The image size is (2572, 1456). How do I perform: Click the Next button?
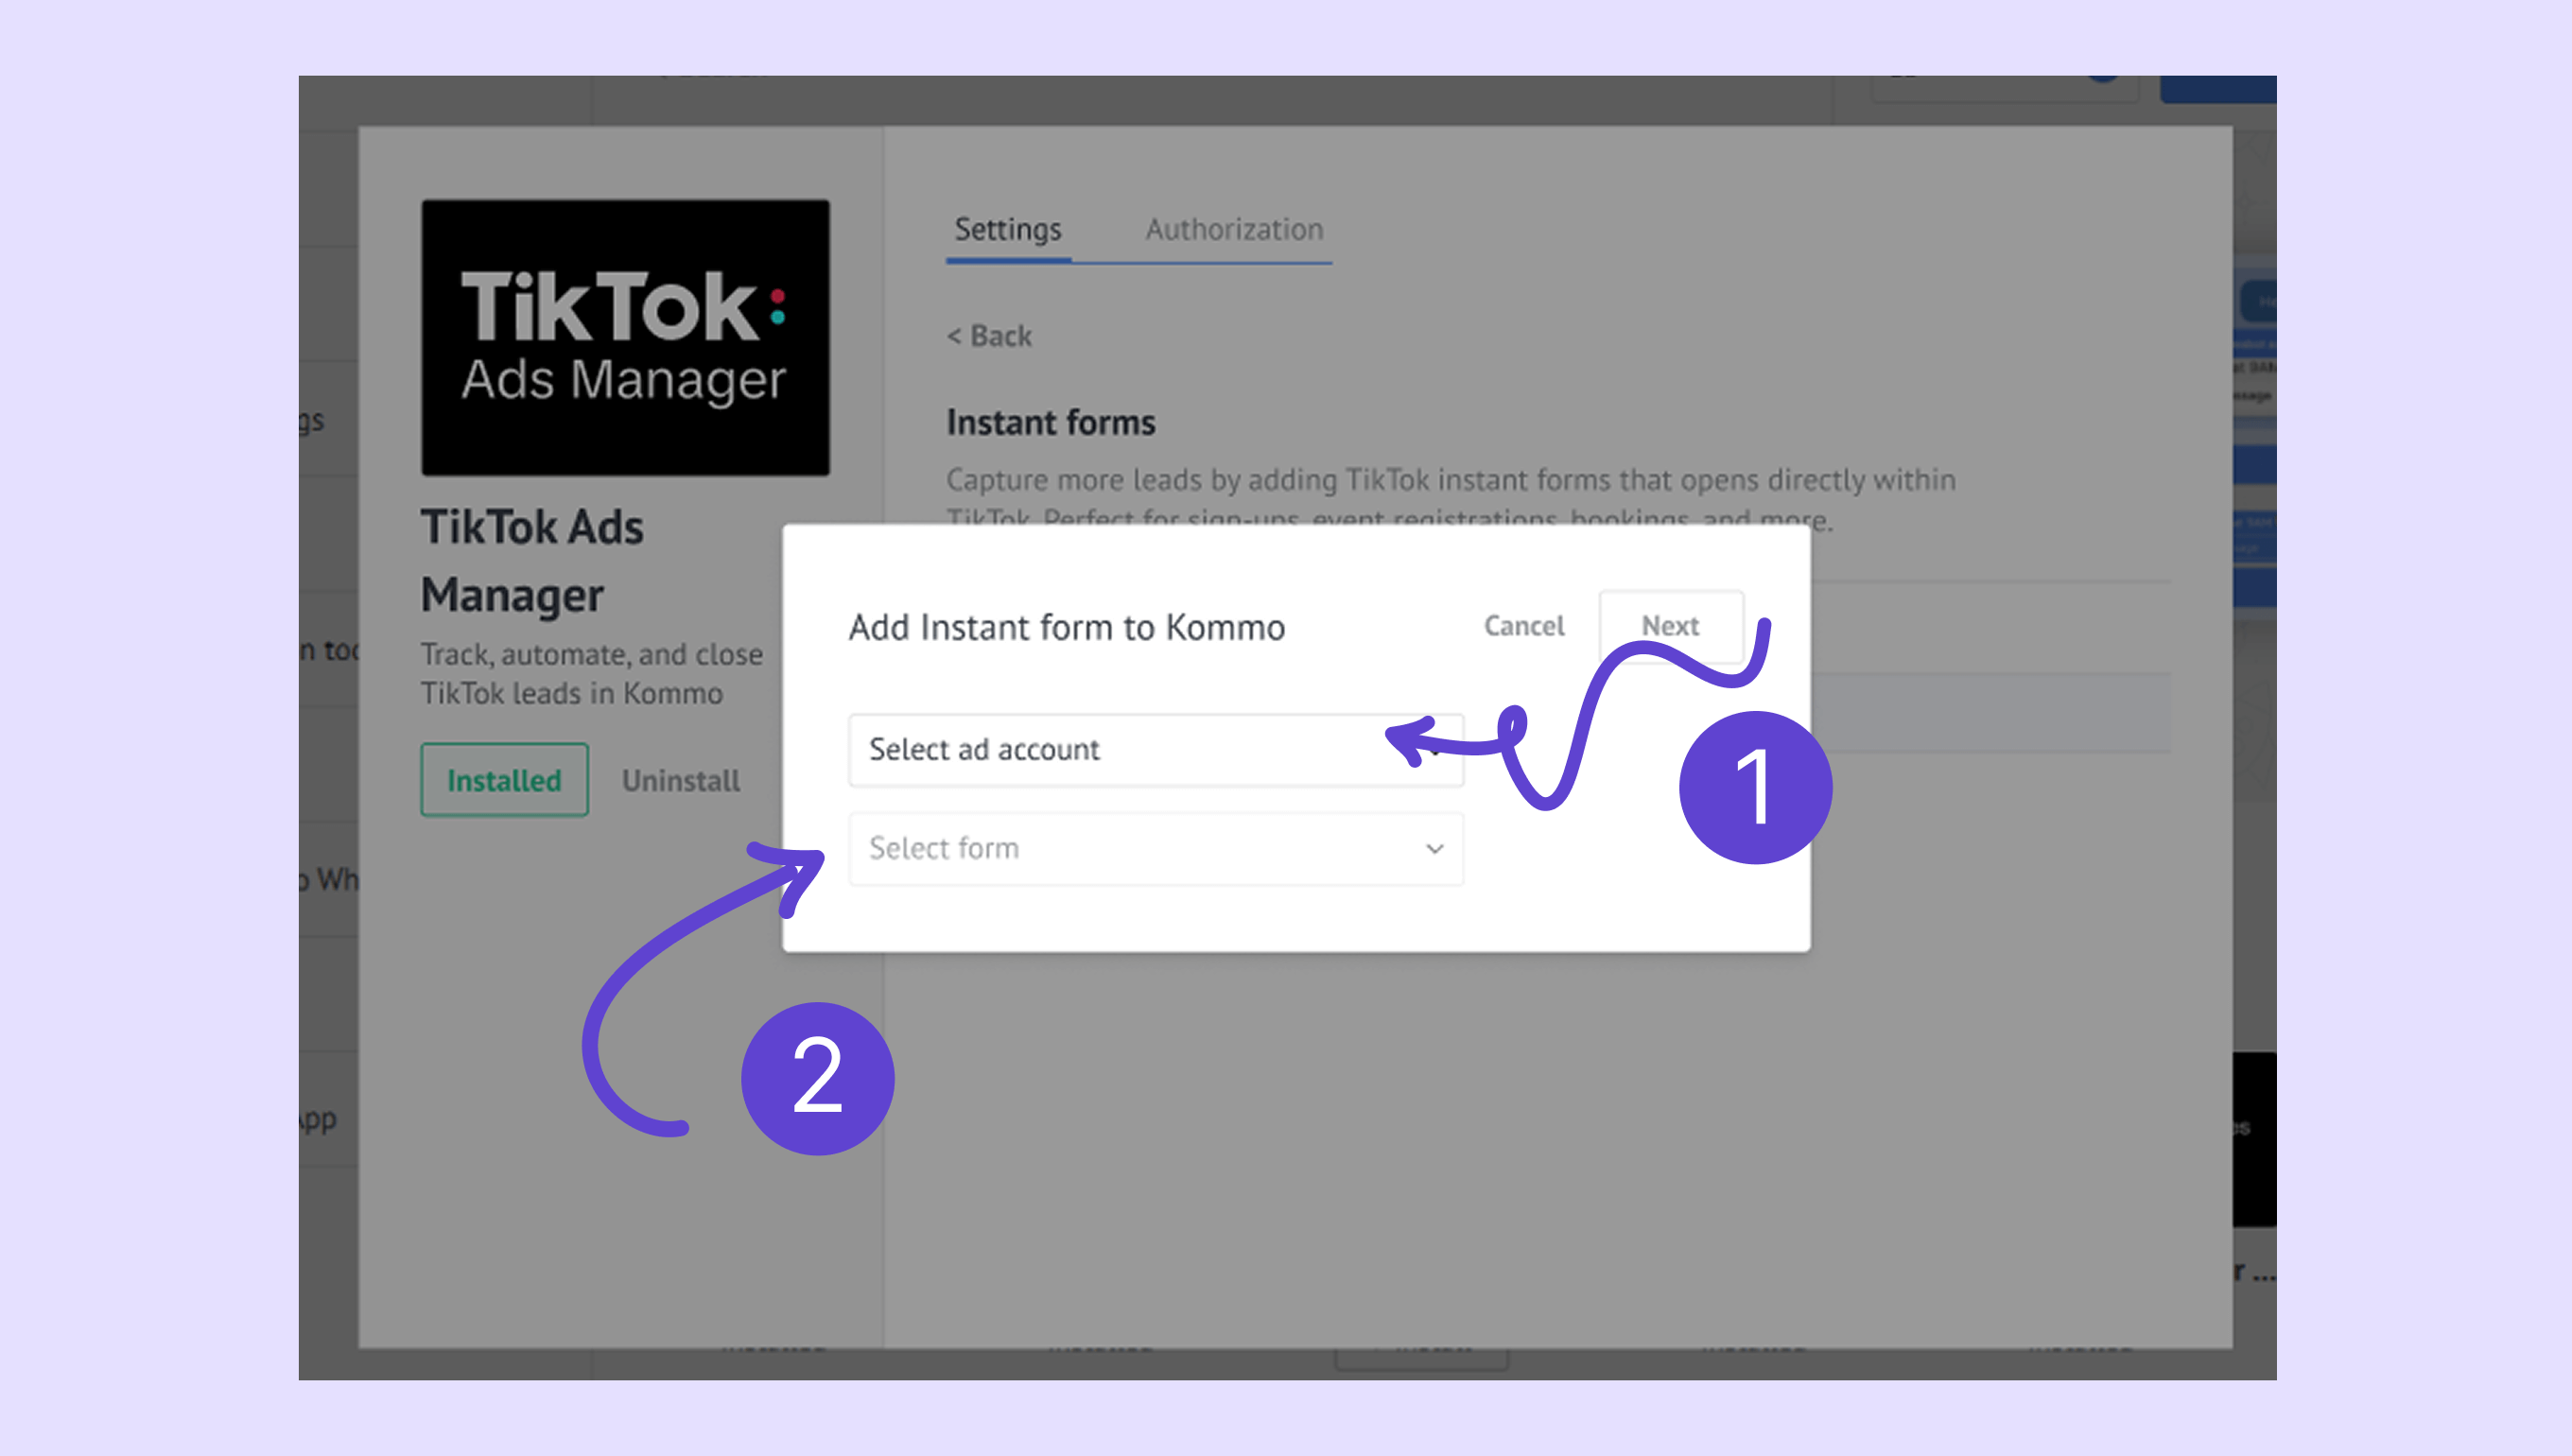[1670, 626]
